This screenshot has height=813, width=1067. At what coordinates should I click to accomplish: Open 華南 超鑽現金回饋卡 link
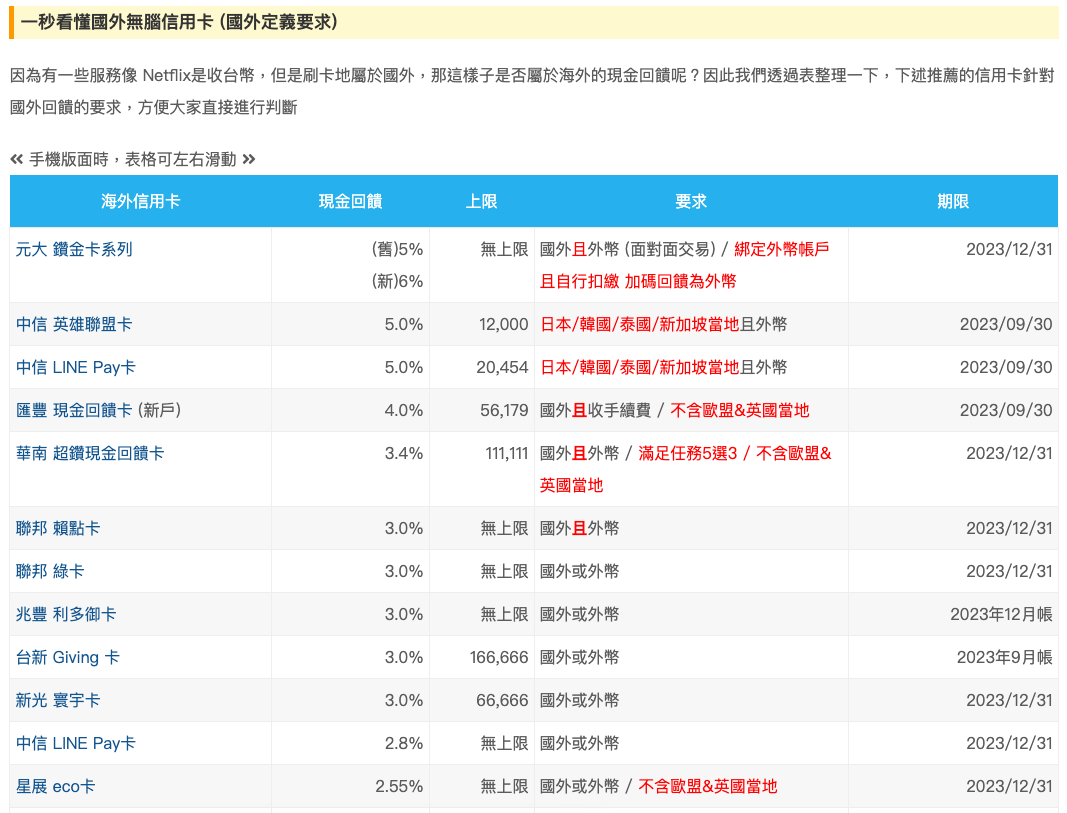coord(90,453)
